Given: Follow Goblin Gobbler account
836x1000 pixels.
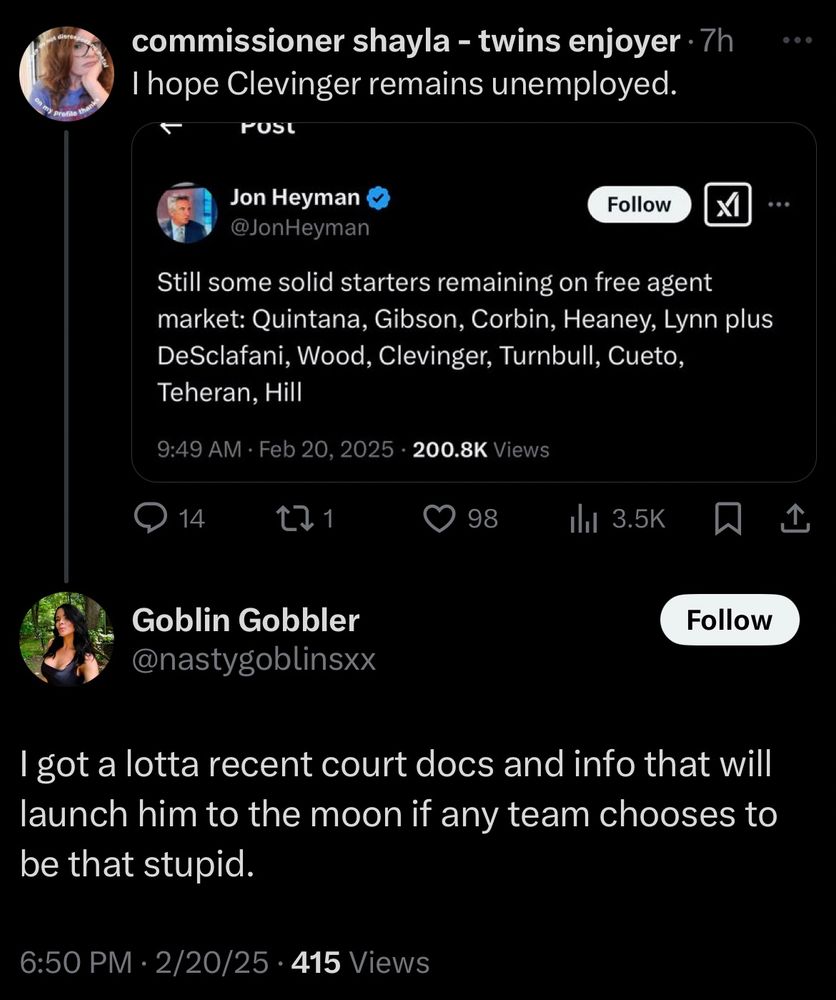Looking at the screenshot, I should 729,620.
